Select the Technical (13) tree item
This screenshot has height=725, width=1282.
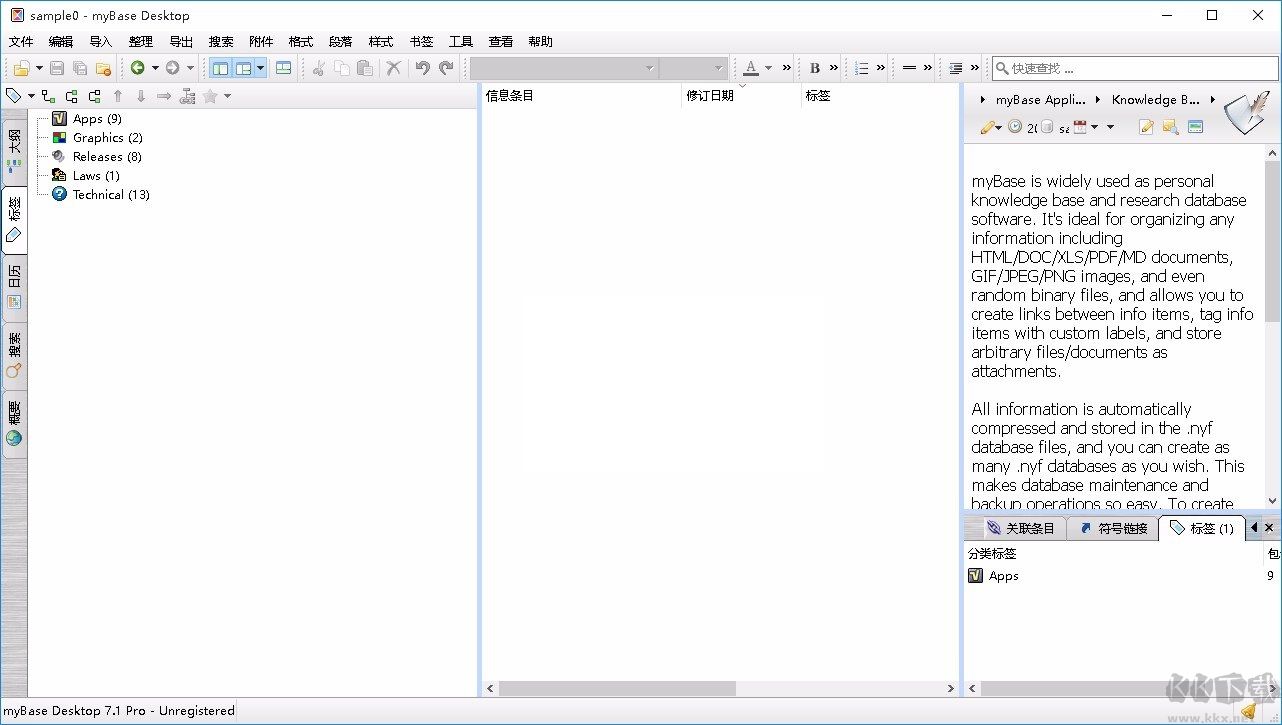[108, 194]
